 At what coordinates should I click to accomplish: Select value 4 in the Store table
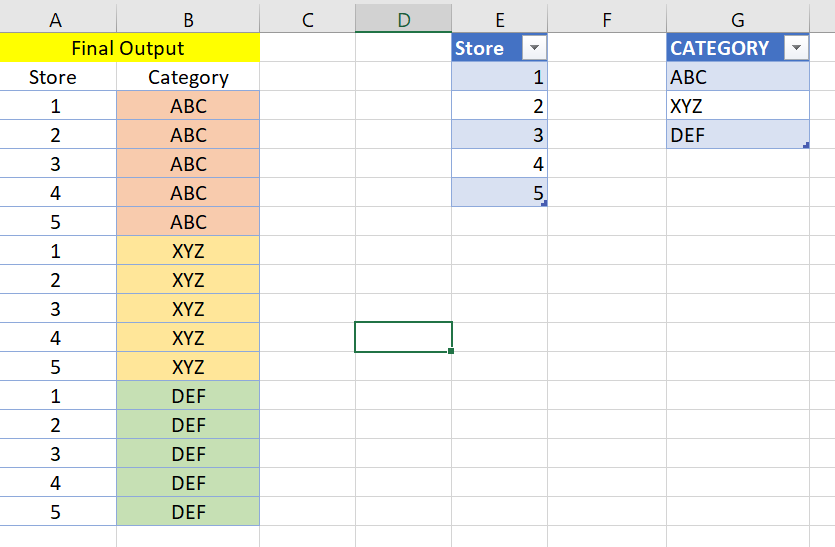click(x=500, y=164)
